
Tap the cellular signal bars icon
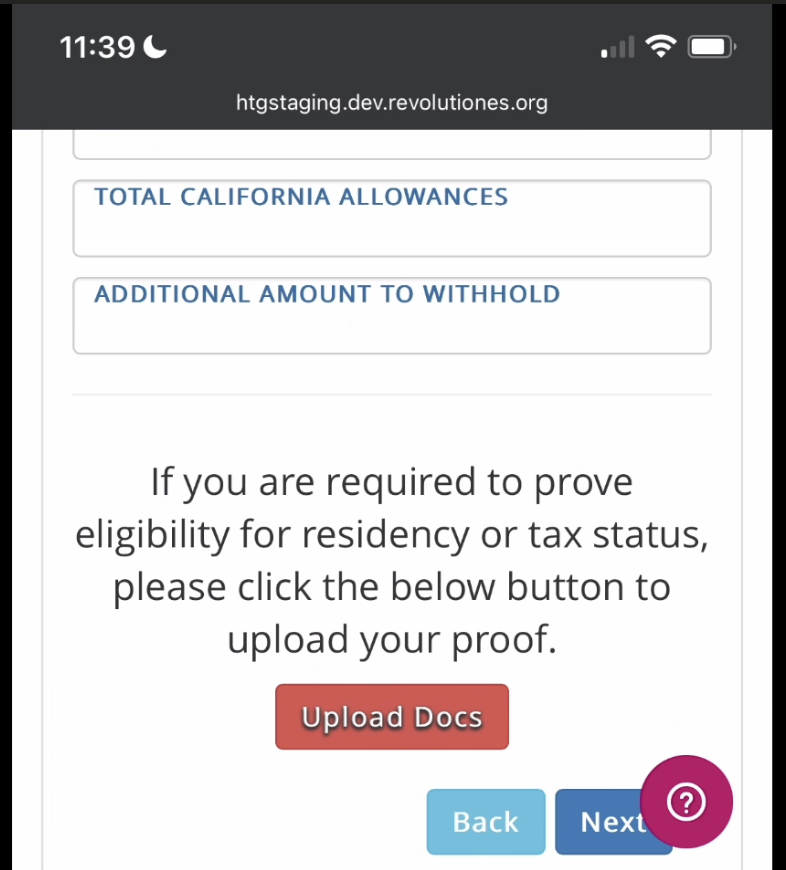pos(617,47)
